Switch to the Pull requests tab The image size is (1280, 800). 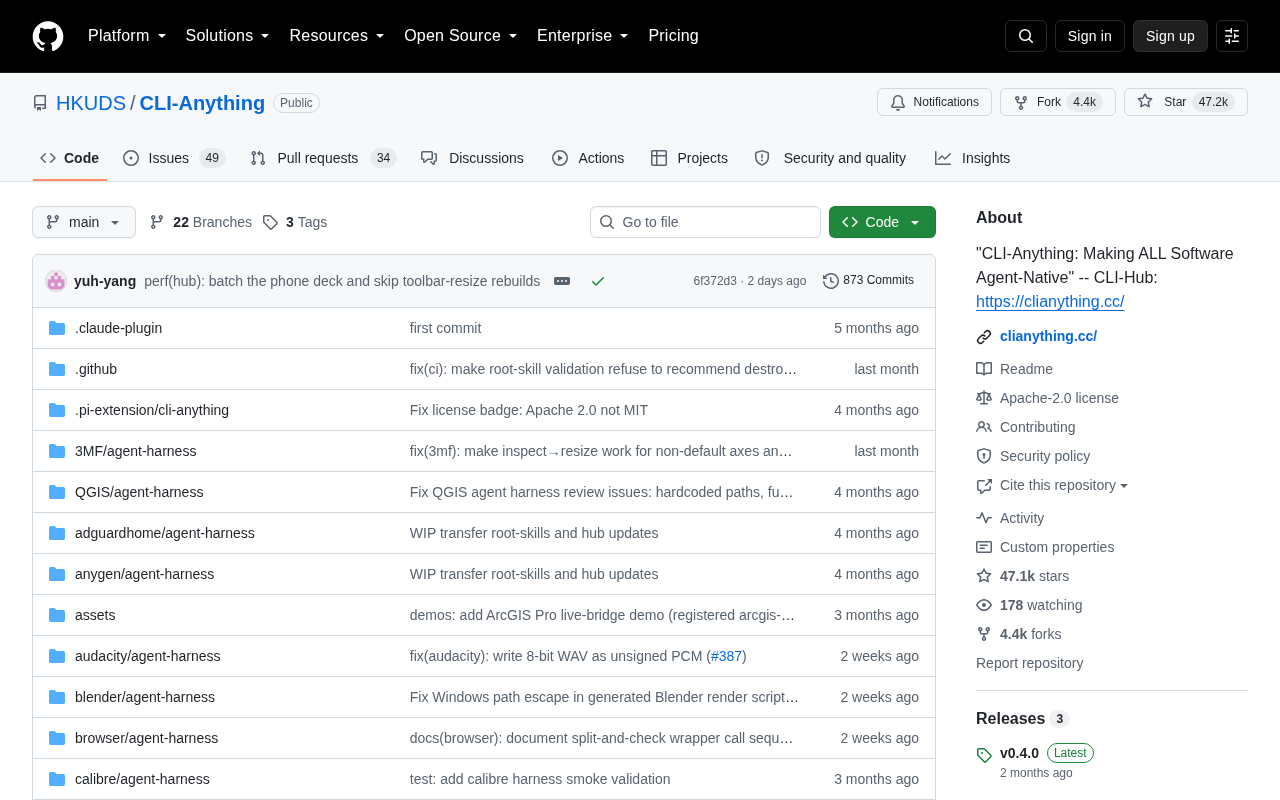coord(323,158)
